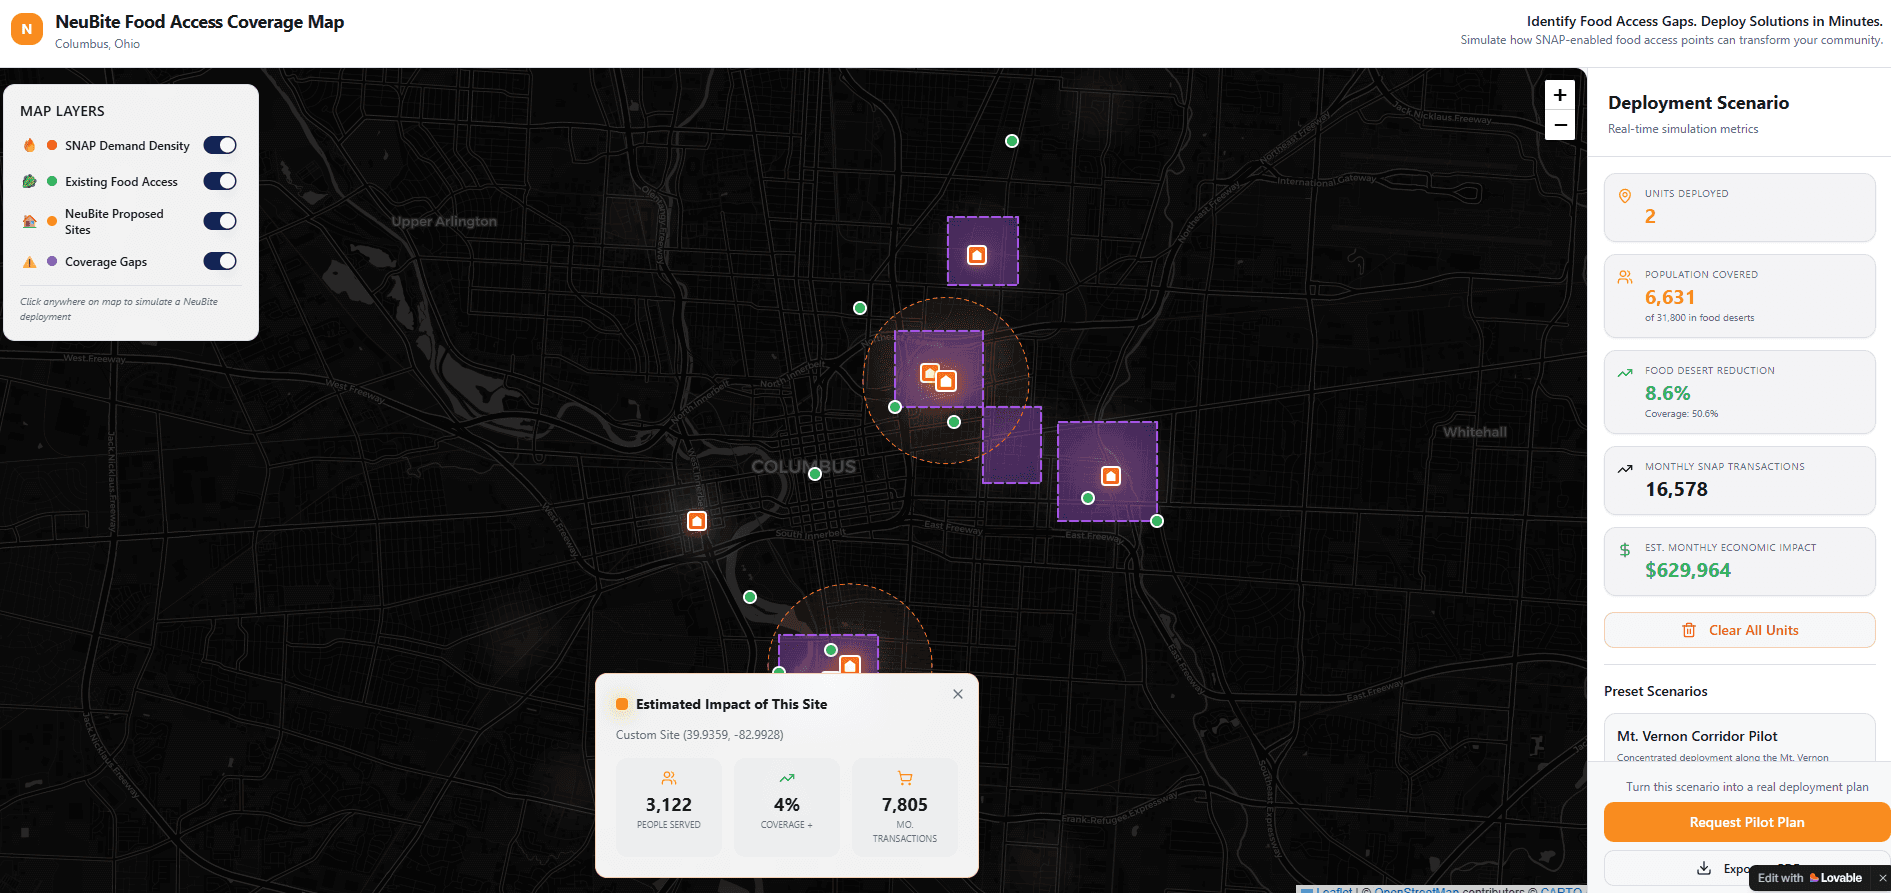
Task: Close the Estimated Impact popup
Action: 958,694
